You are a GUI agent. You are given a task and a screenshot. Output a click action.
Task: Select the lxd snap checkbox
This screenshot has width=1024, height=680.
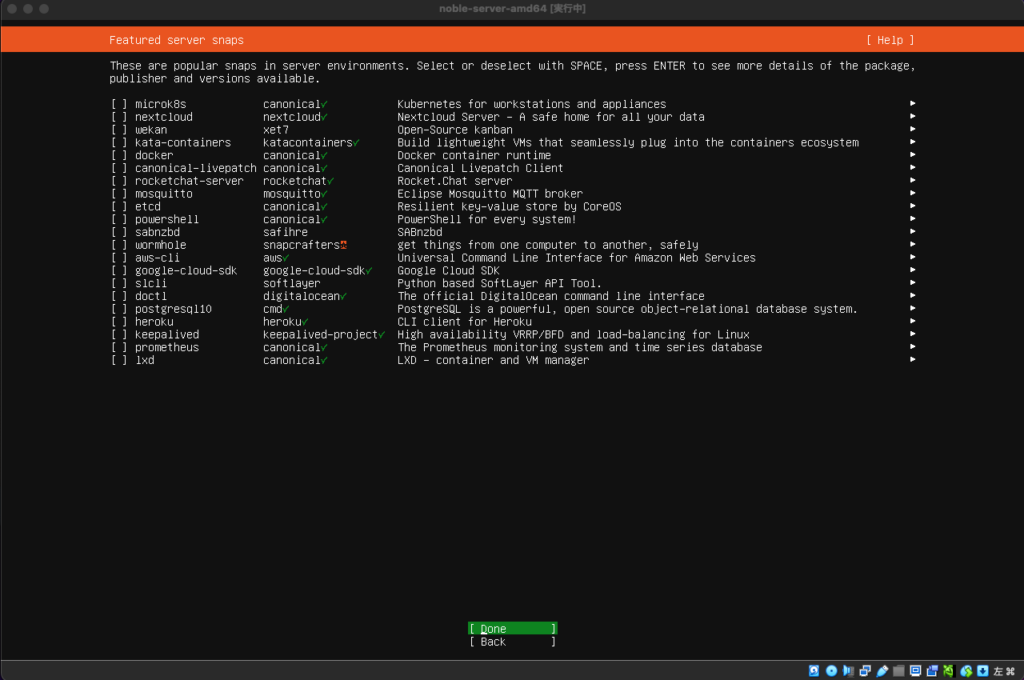coord(119,360)
